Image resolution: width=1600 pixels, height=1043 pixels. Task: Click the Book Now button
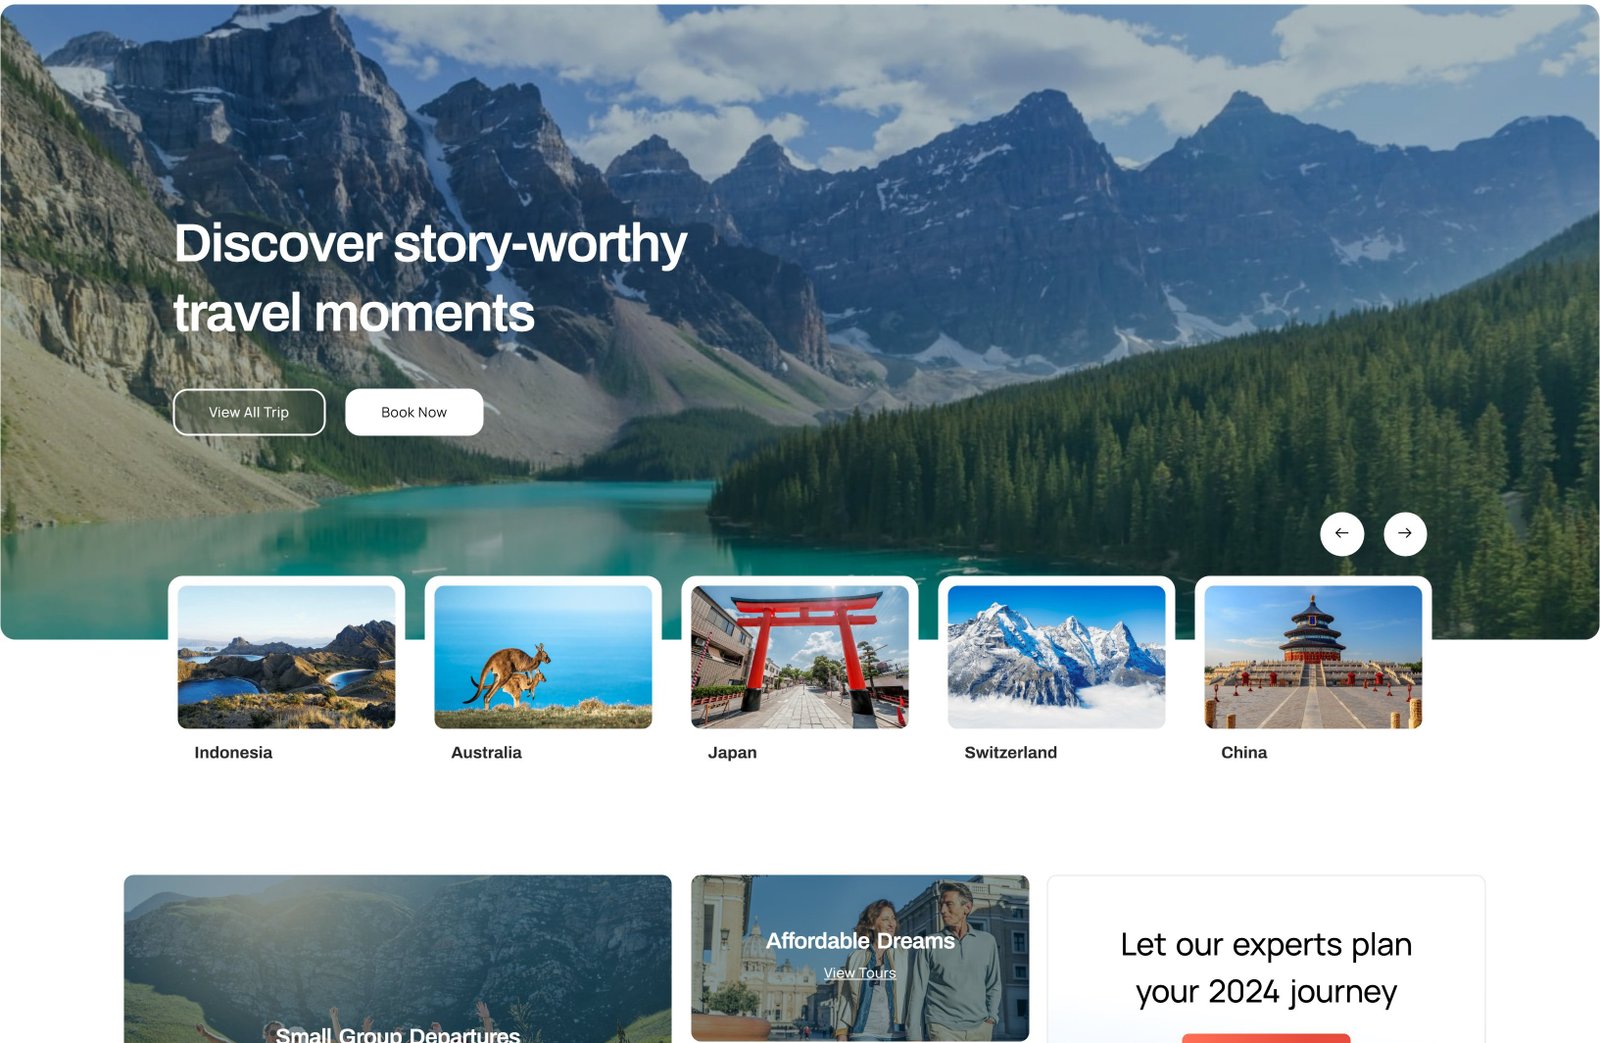(414, 412)
